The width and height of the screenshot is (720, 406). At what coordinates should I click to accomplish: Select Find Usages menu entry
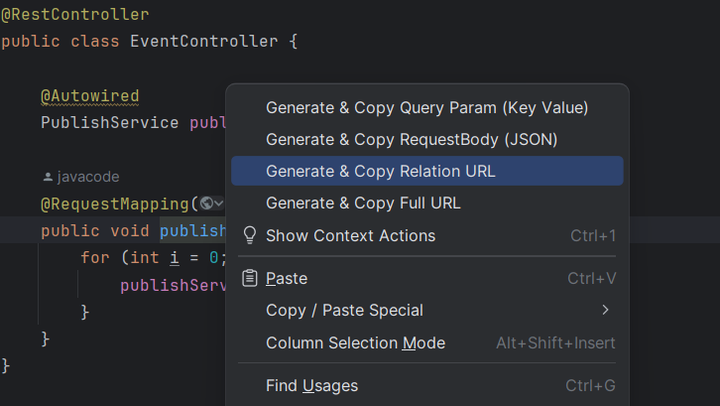pos(427,385)
